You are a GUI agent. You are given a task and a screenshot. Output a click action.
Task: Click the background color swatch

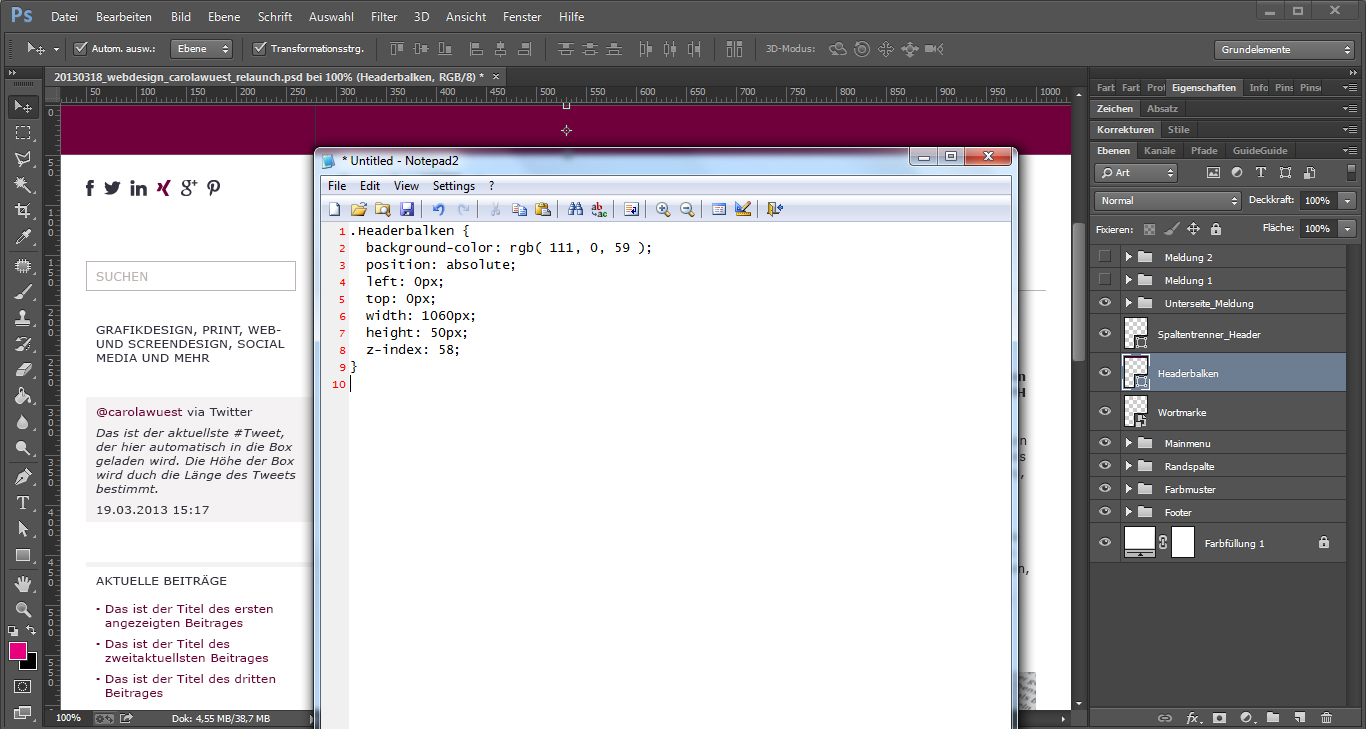point(31,663)
